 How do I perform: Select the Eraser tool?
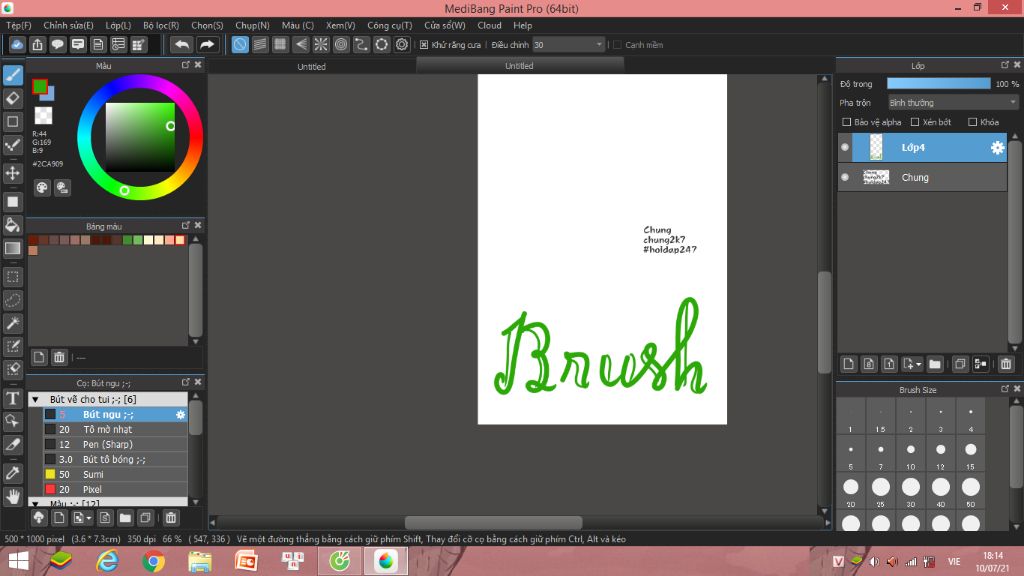12,99
